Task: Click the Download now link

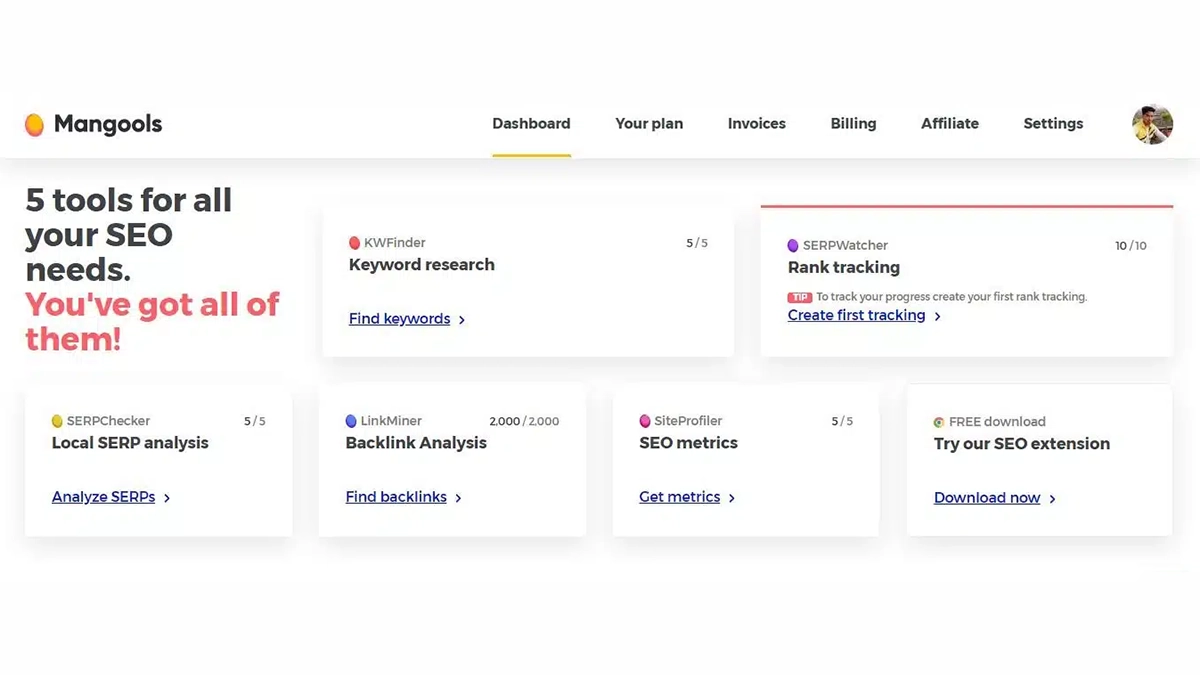Action: click(x=987, y=498)
